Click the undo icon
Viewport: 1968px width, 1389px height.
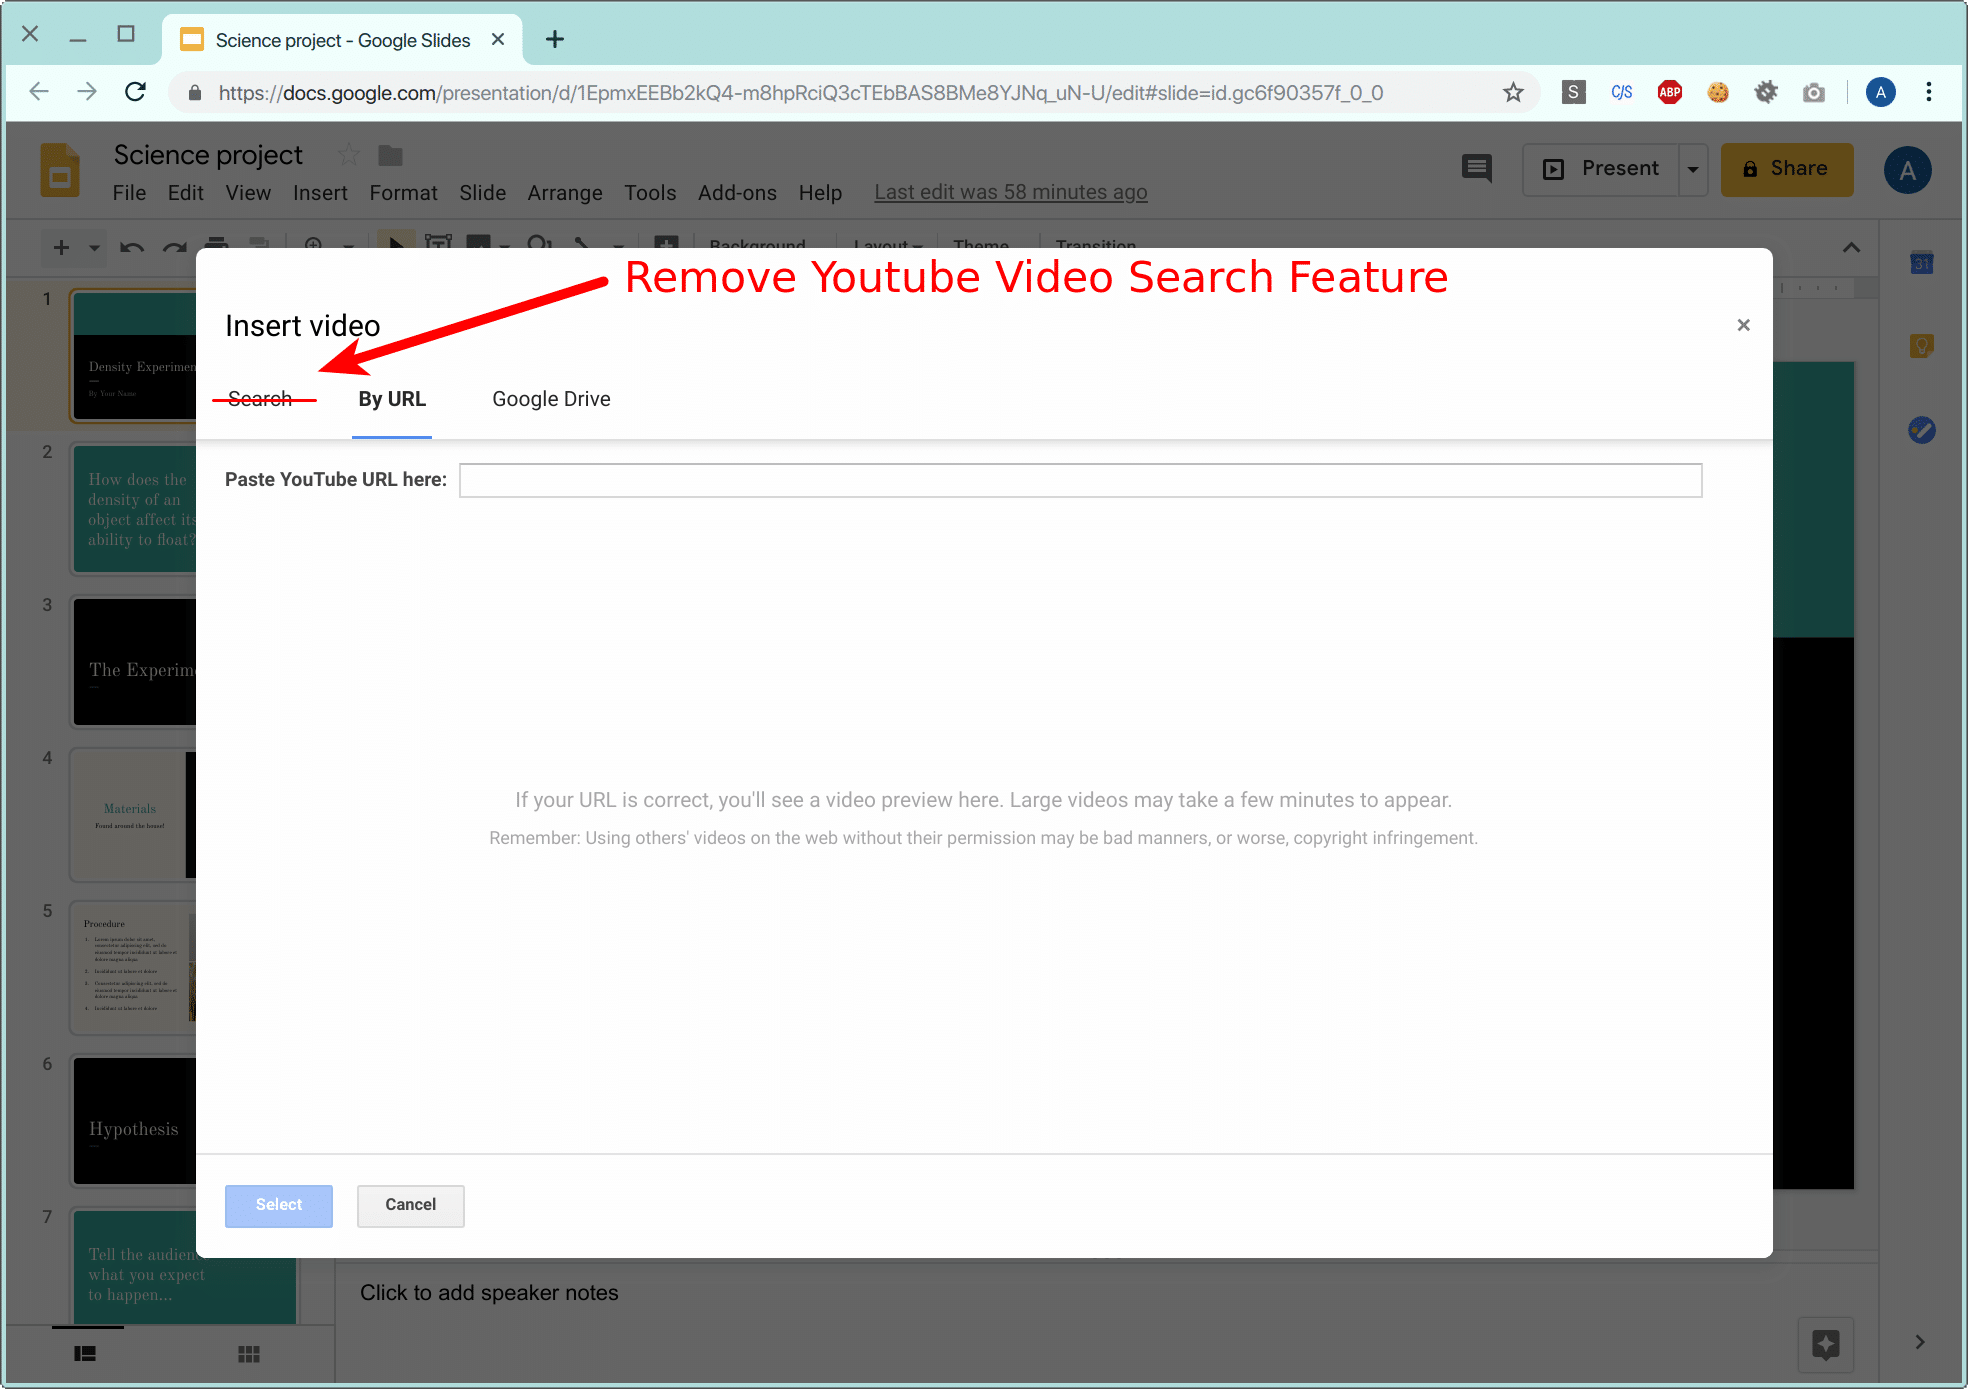coord(131,247)
